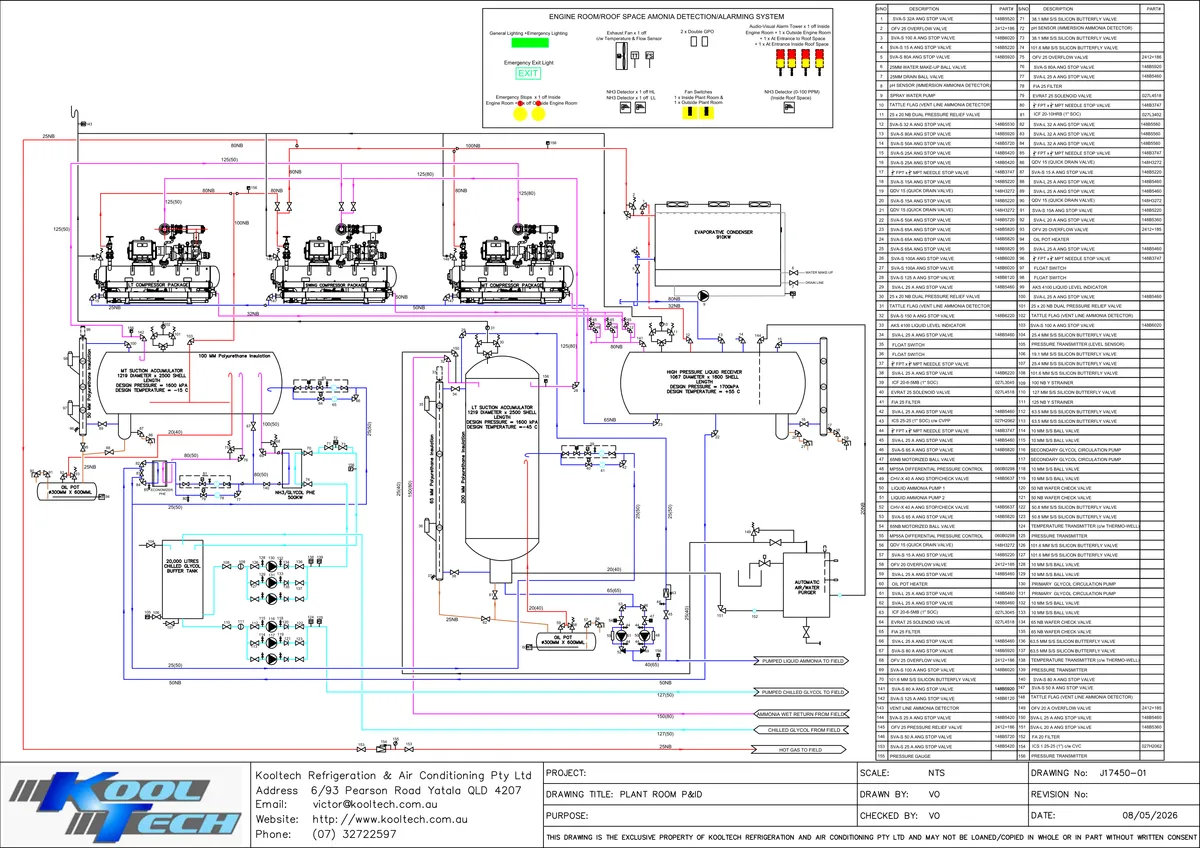Click '100 MM Polyurethane Insulation' note

[x=236, y=356]
